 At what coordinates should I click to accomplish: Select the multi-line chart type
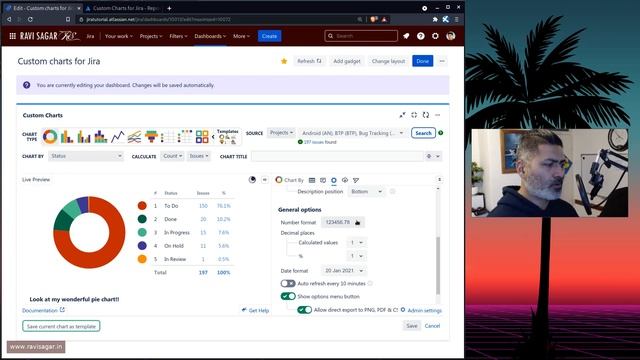[x=134, y=137]
